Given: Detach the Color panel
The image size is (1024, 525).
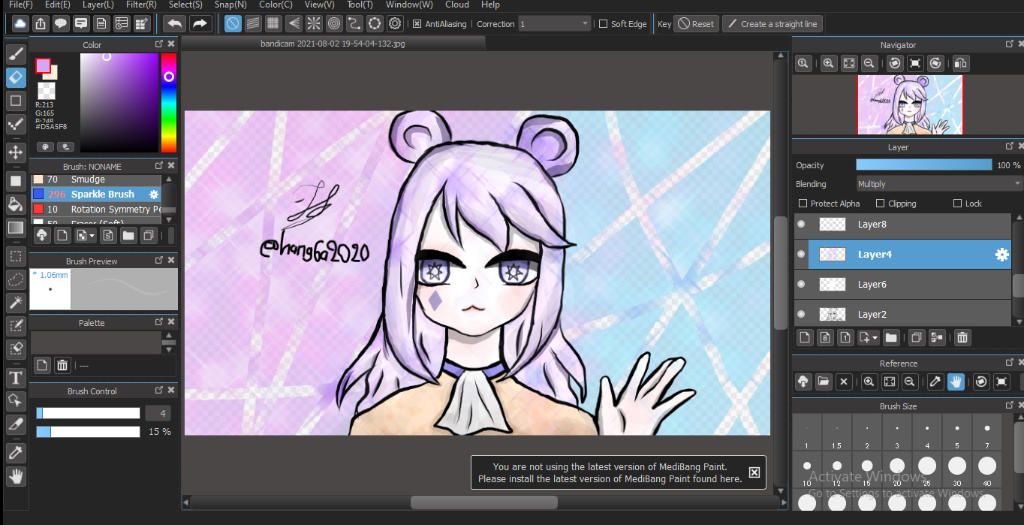Looking at the screenshot, I should click(159, 44).
